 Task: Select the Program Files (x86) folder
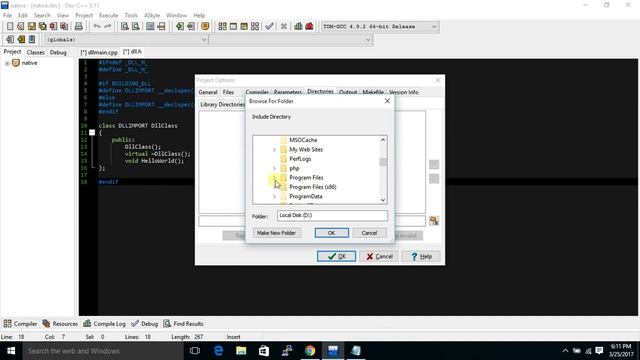point(312,187)
